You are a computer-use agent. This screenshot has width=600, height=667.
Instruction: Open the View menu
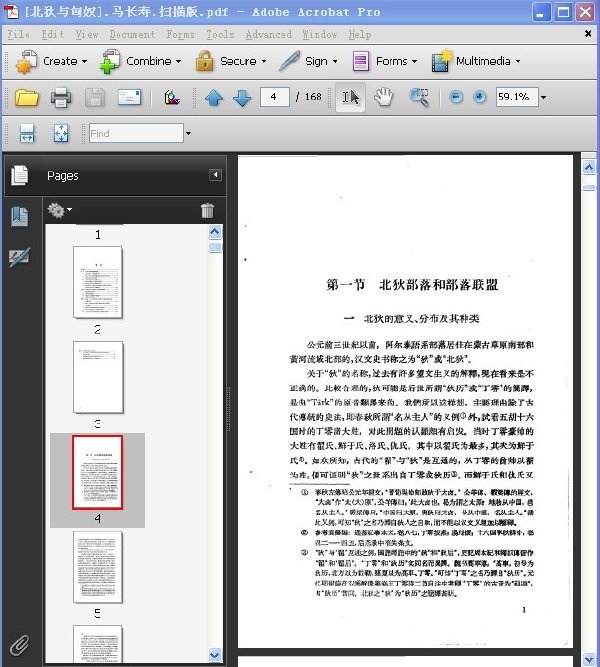87,34
